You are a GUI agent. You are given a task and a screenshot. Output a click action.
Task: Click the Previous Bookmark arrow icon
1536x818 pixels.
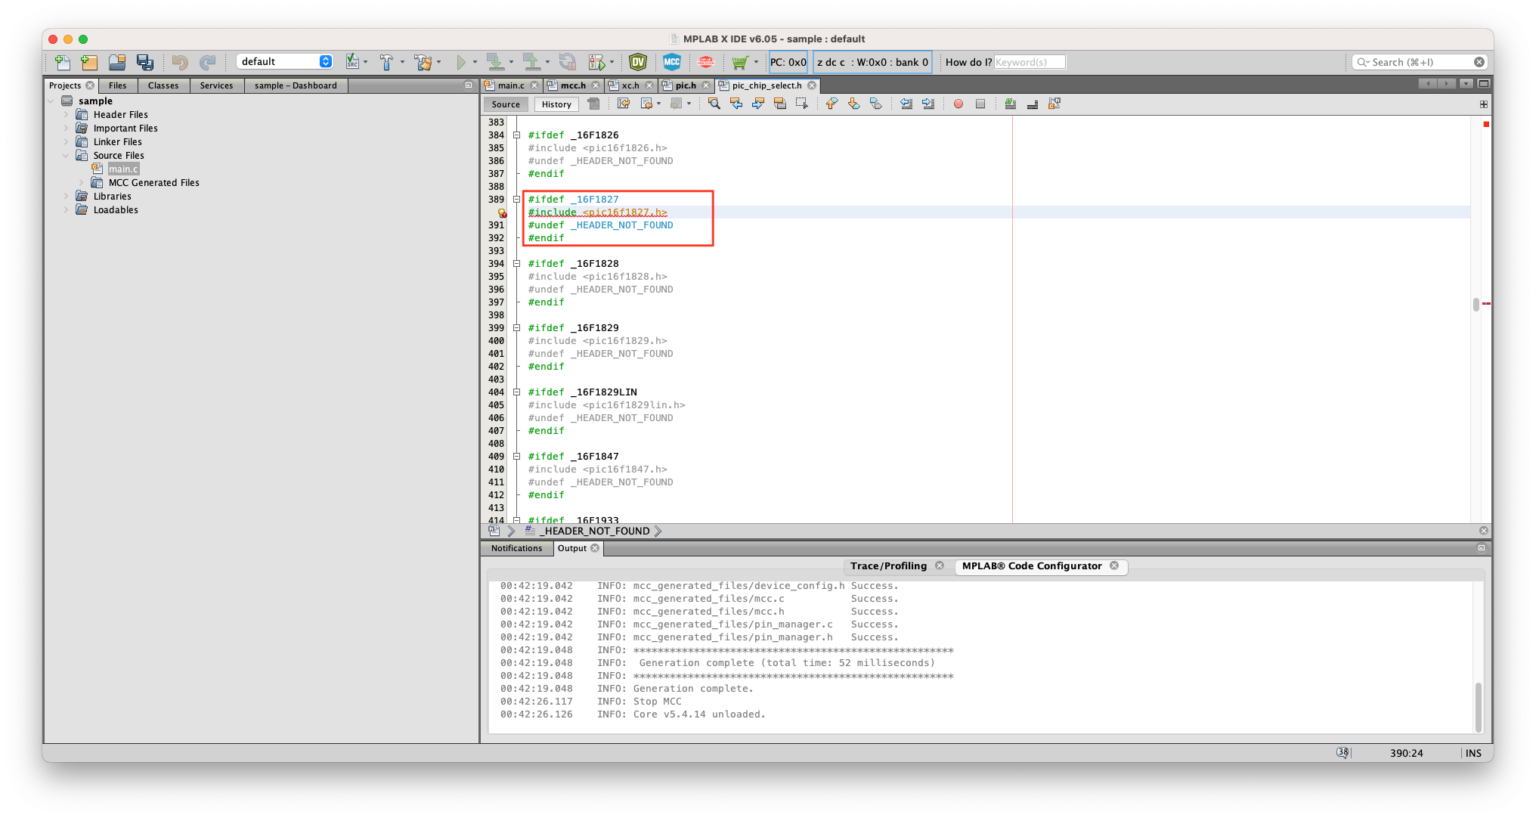click(832, 104)
